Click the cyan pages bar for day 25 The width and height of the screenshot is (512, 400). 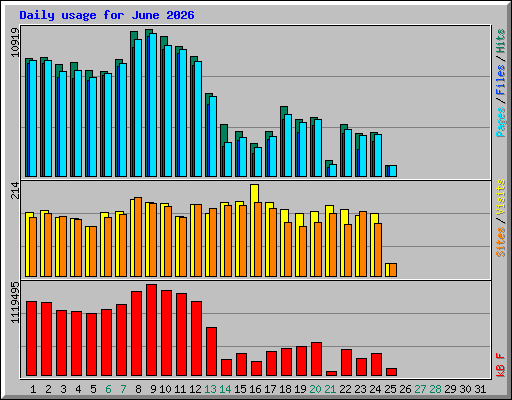click(393, 171)
